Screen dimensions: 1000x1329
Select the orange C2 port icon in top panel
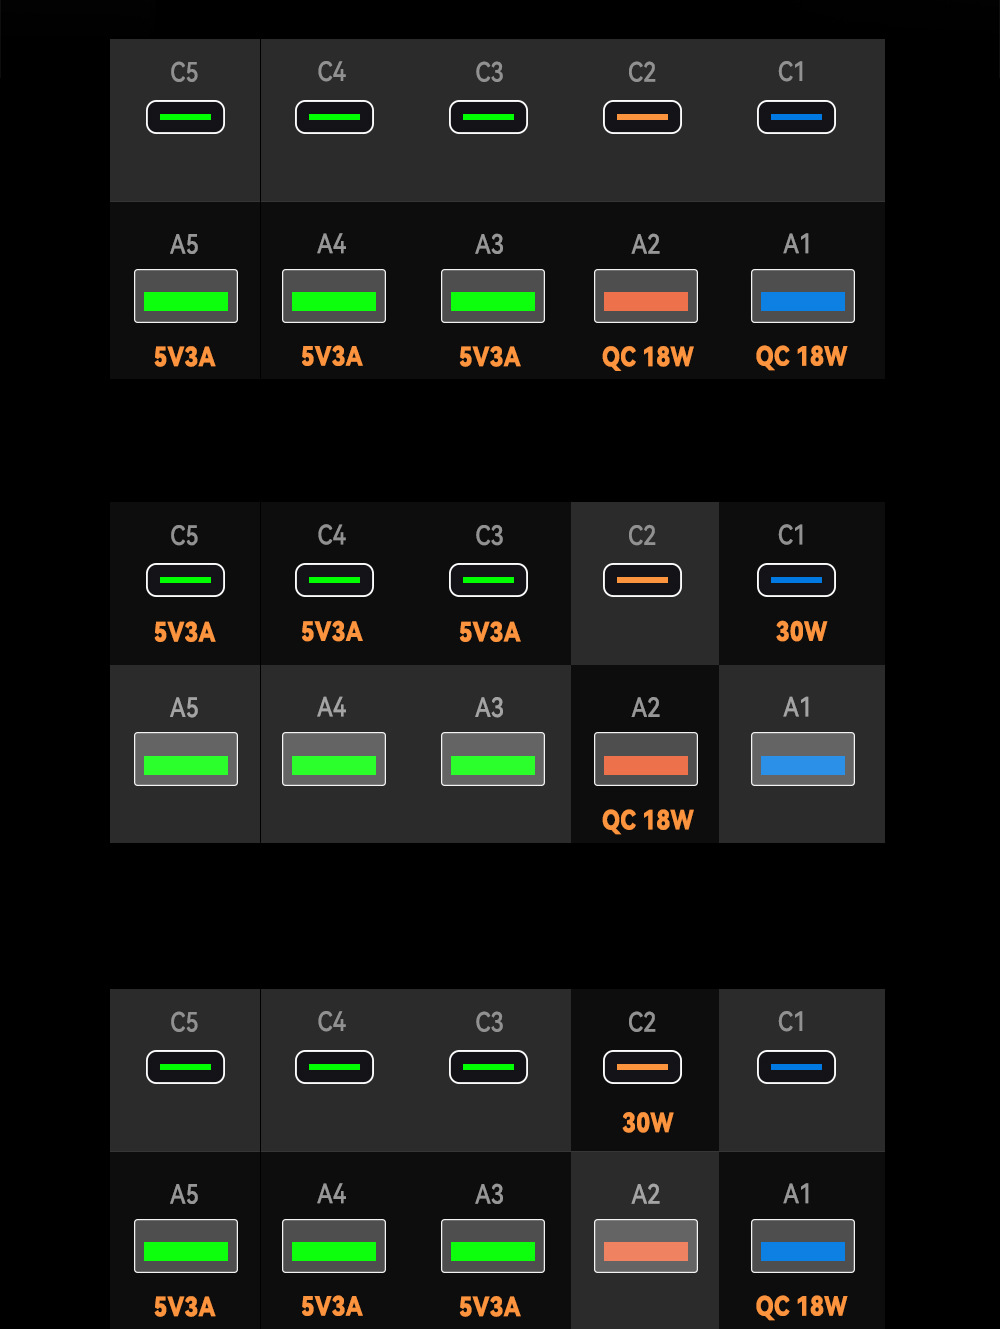[x=642, y=117]
